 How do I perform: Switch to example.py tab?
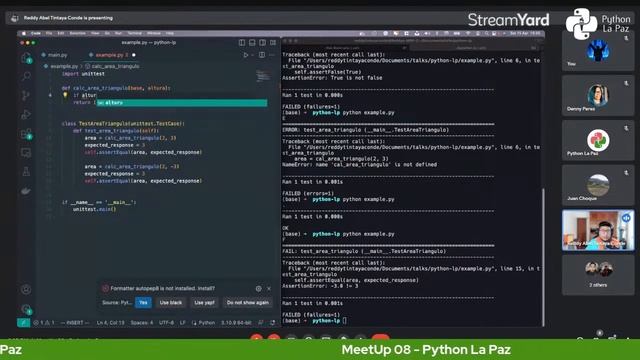(112, 55)
